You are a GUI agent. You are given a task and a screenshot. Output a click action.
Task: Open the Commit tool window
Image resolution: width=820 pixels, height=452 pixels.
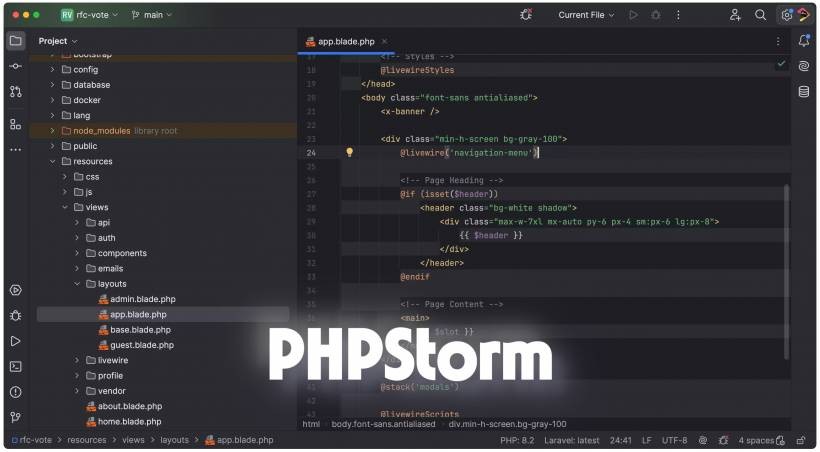coord(16,66)
